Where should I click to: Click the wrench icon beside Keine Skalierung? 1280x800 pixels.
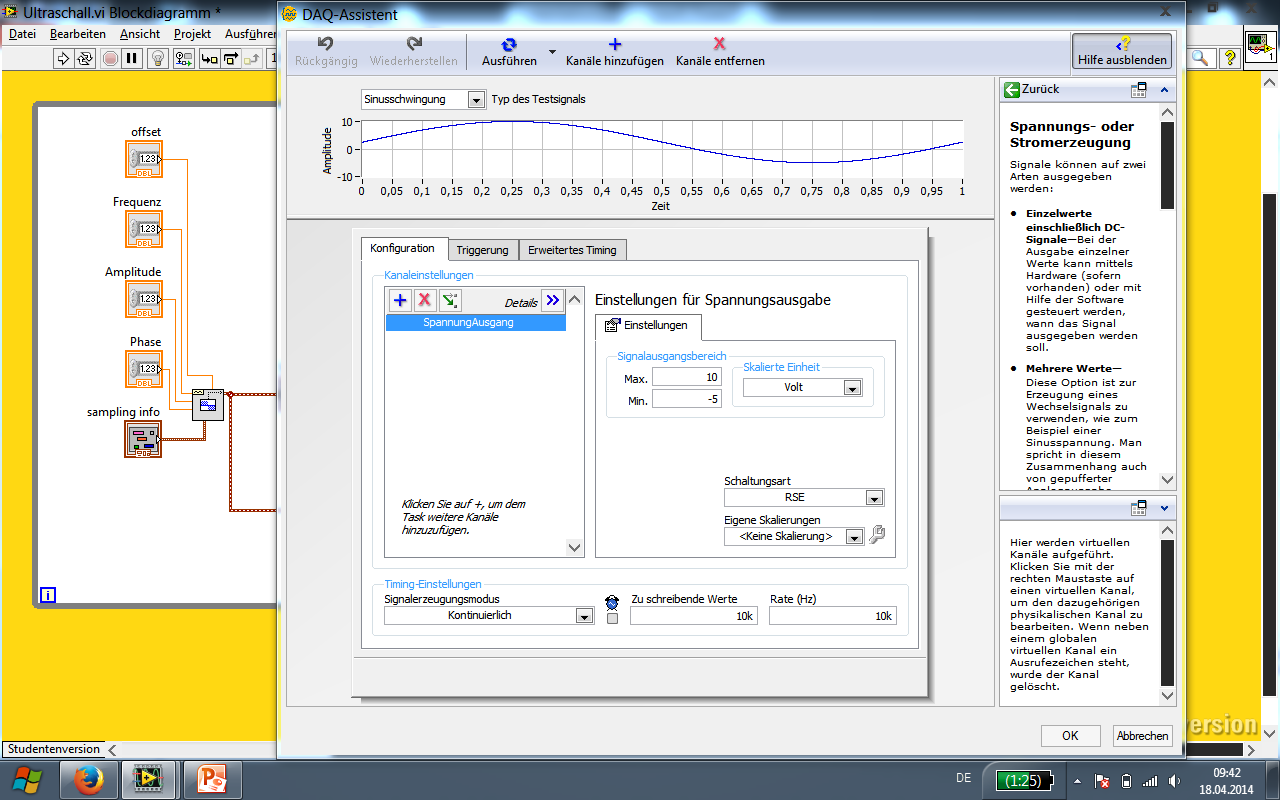[877, 535]
